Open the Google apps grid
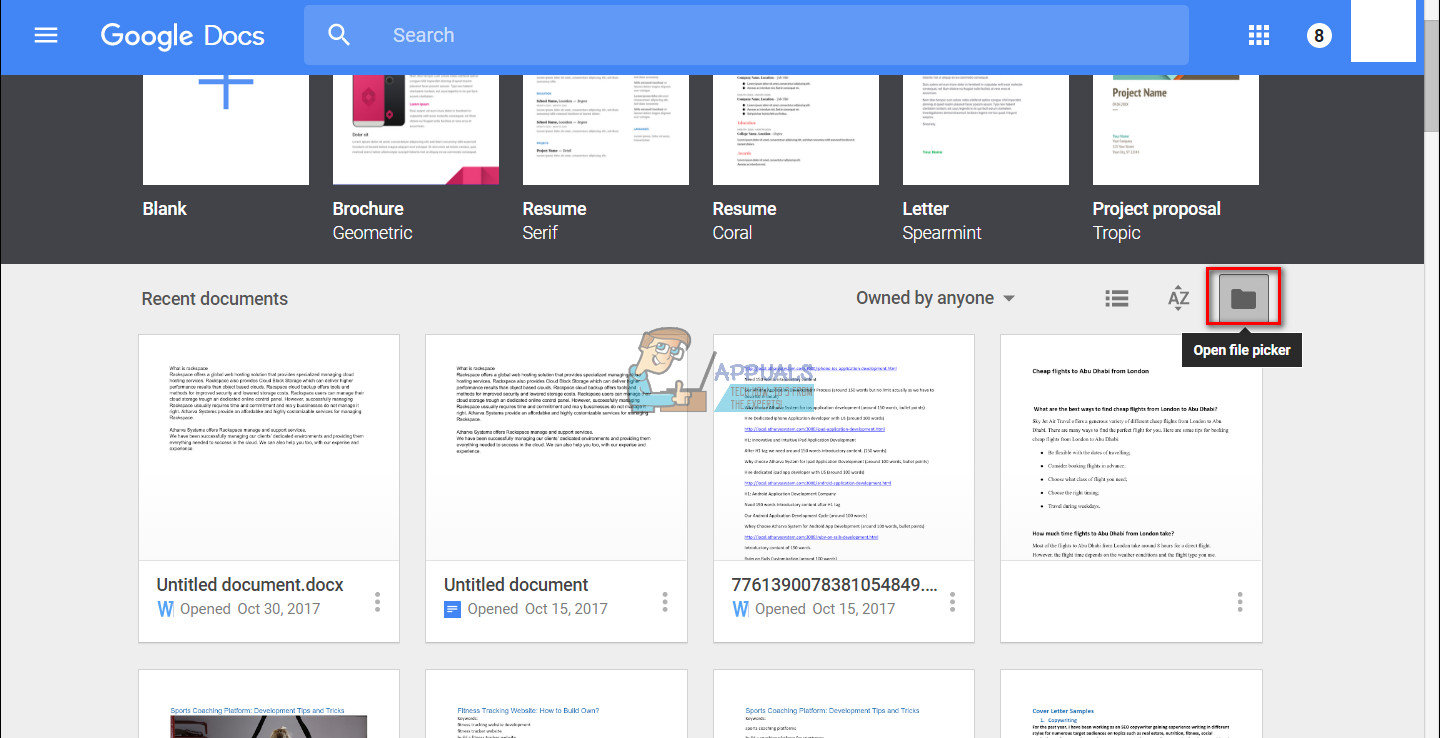Screen dimensions: 1440x738 point(1258,34)
